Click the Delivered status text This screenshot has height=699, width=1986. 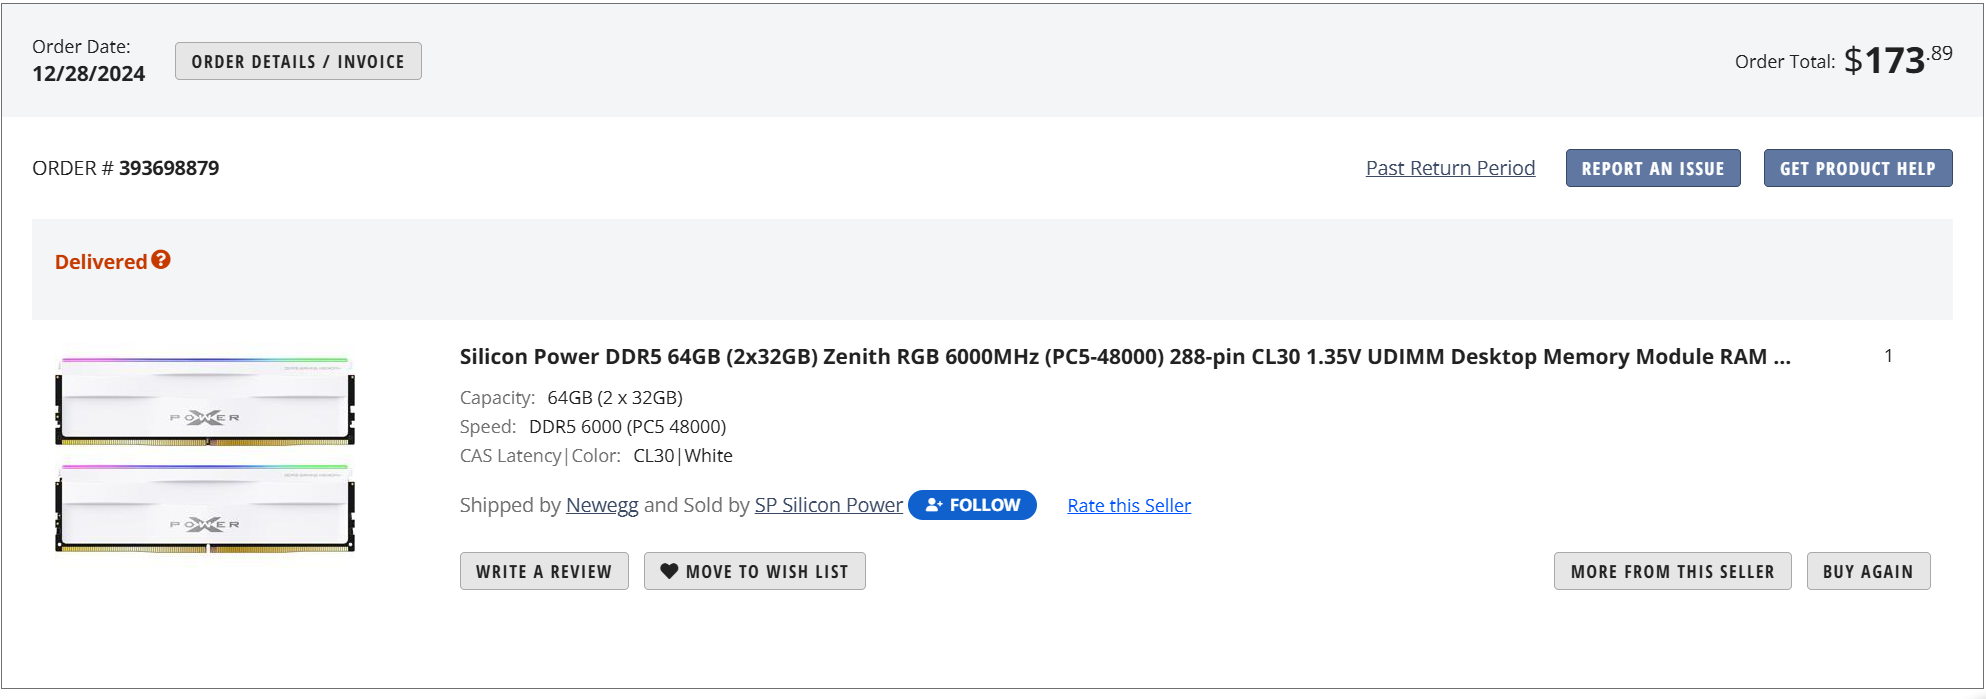coord(101,262)
